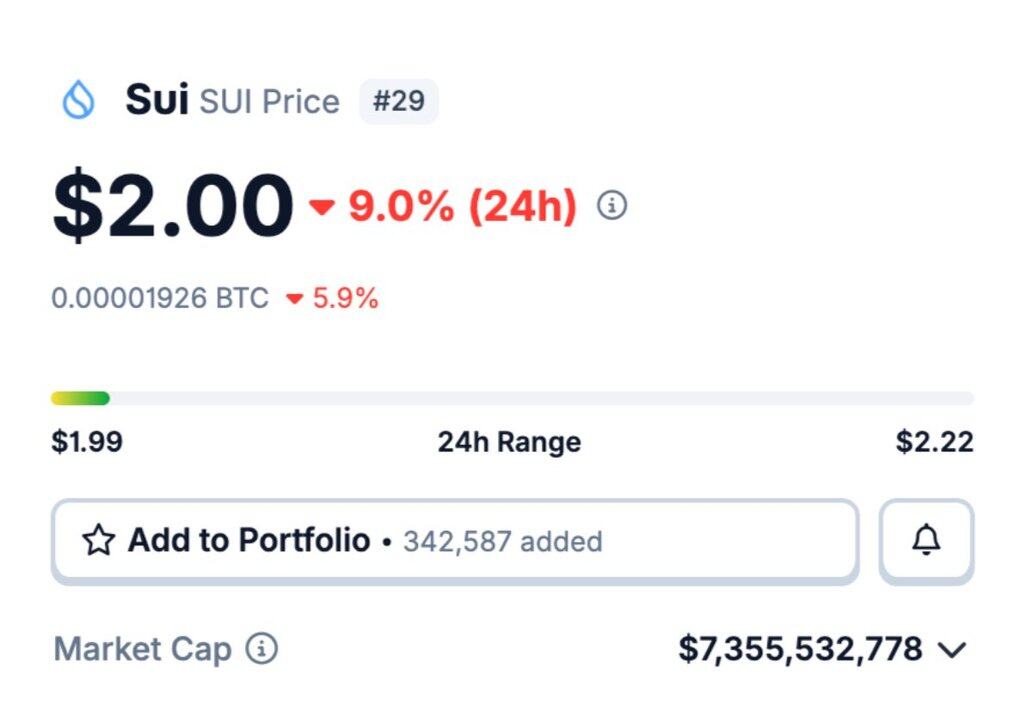
Task: Click the red down arrow before 5.9%
Action: click(294, 299)
